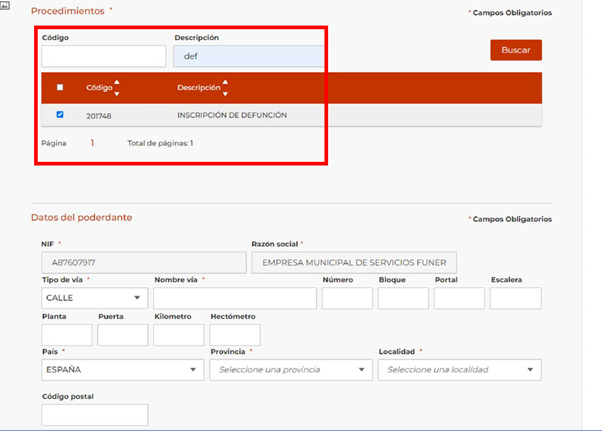
Task: Click the Bloque input field
Action: pyautogui.click(x=403, y=298)
